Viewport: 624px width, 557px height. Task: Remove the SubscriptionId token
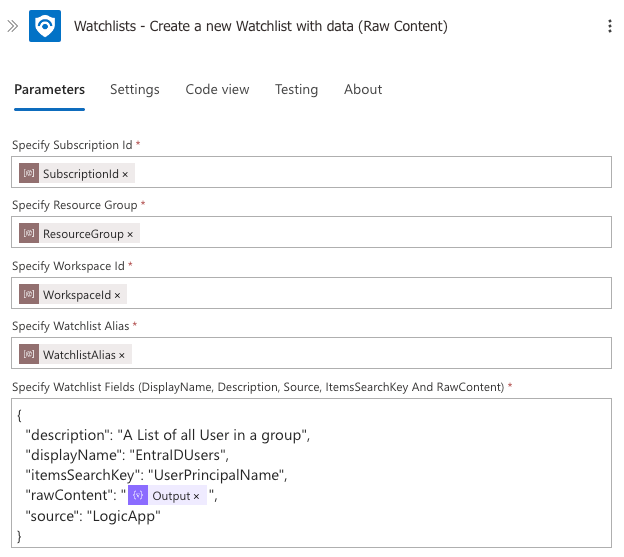pos(125,174)
